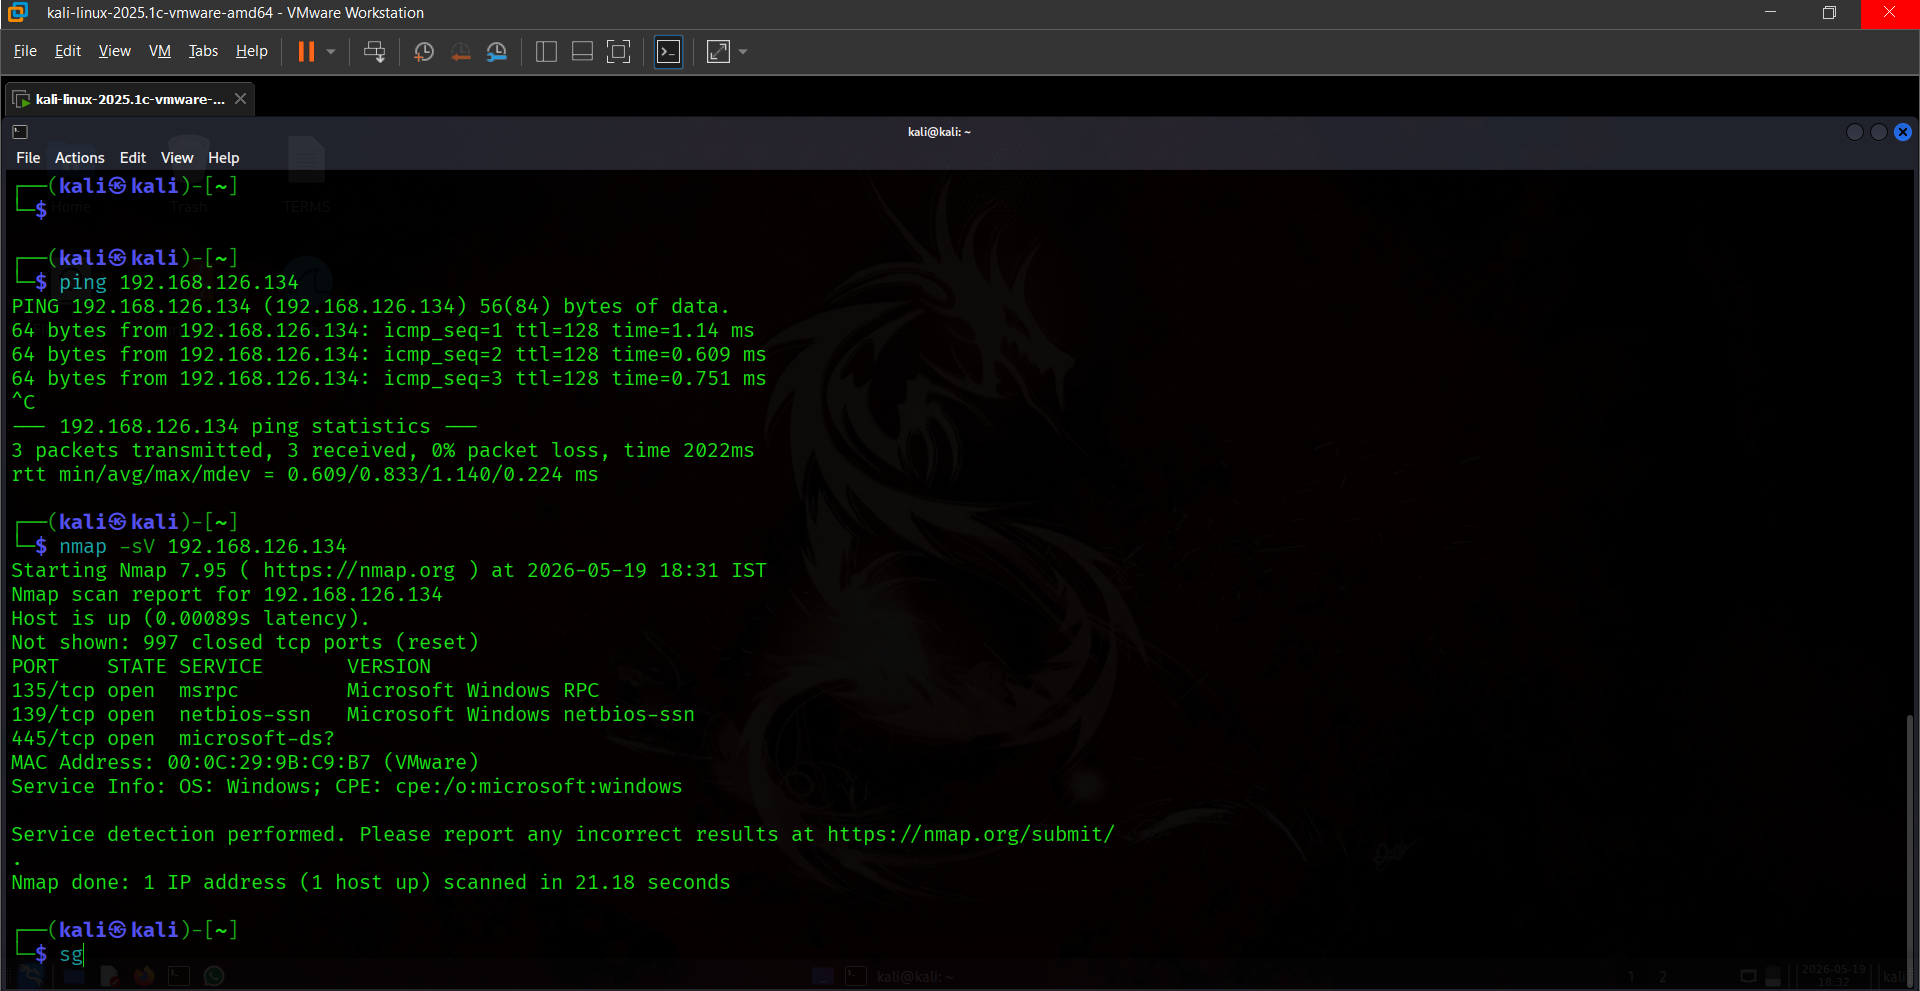This screenshot has width=1920, height=991.
Task: Click the 'Service Info: OS: Windows' line
Action: point(347,787)
